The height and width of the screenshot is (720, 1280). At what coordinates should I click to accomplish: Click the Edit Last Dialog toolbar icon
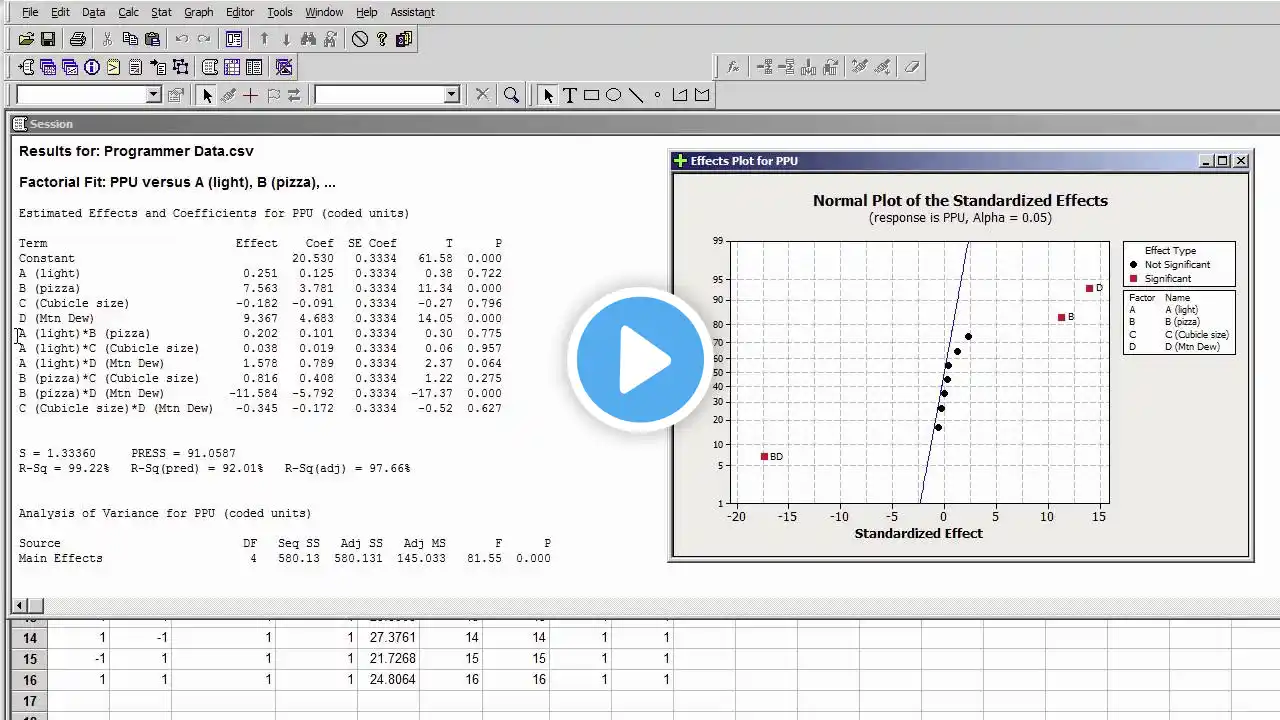[234, 39]
